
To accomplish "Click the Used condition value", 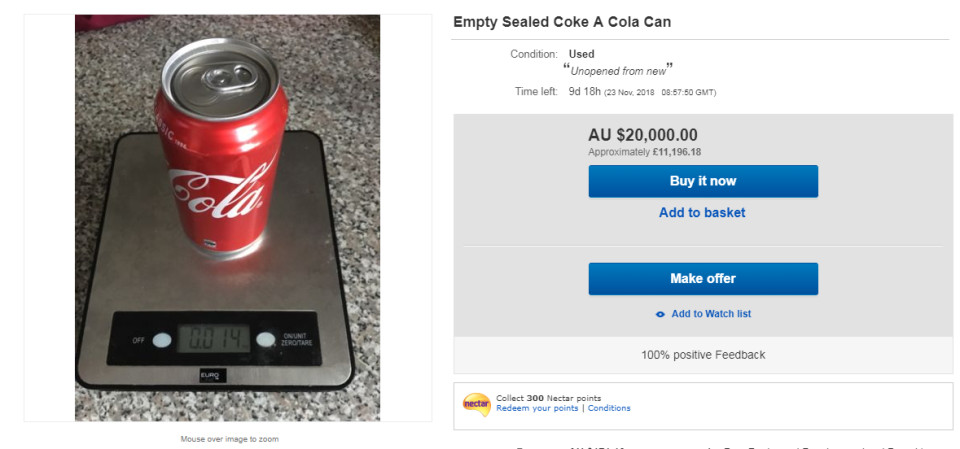I will coord(581,54).
